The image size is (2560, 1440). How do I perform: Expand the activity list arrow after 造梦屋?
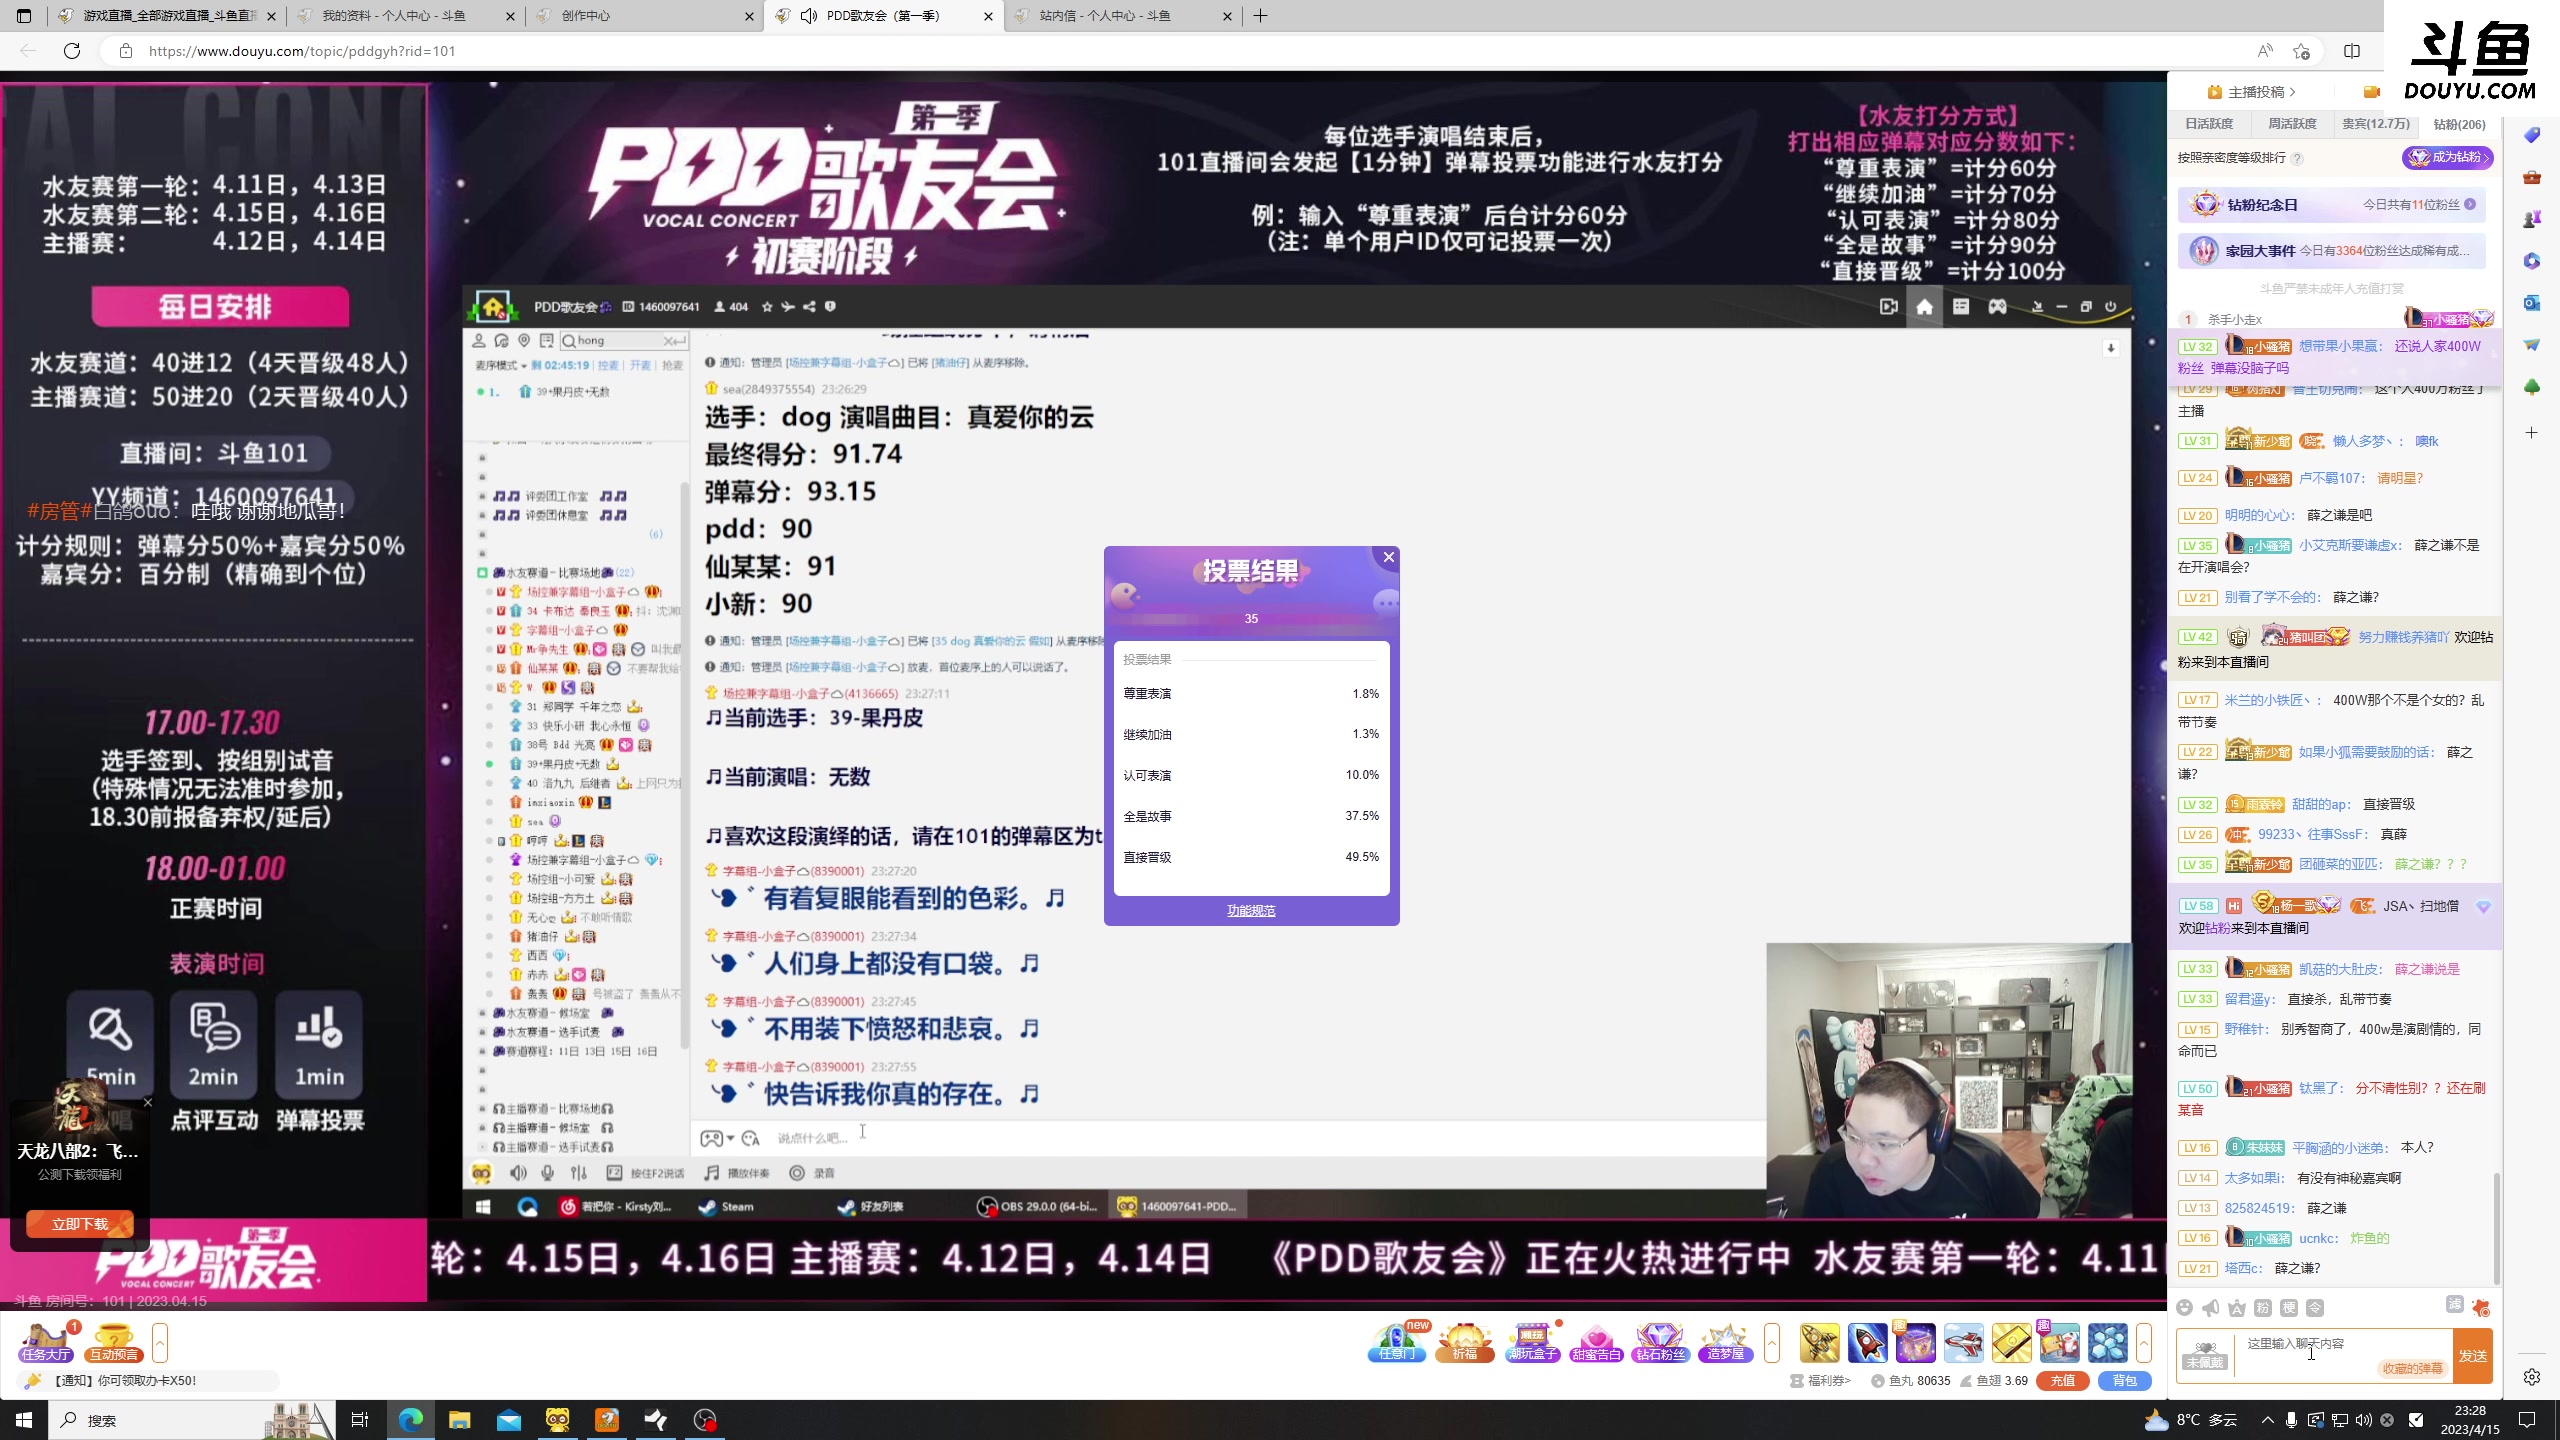tap(1772, 1342)
